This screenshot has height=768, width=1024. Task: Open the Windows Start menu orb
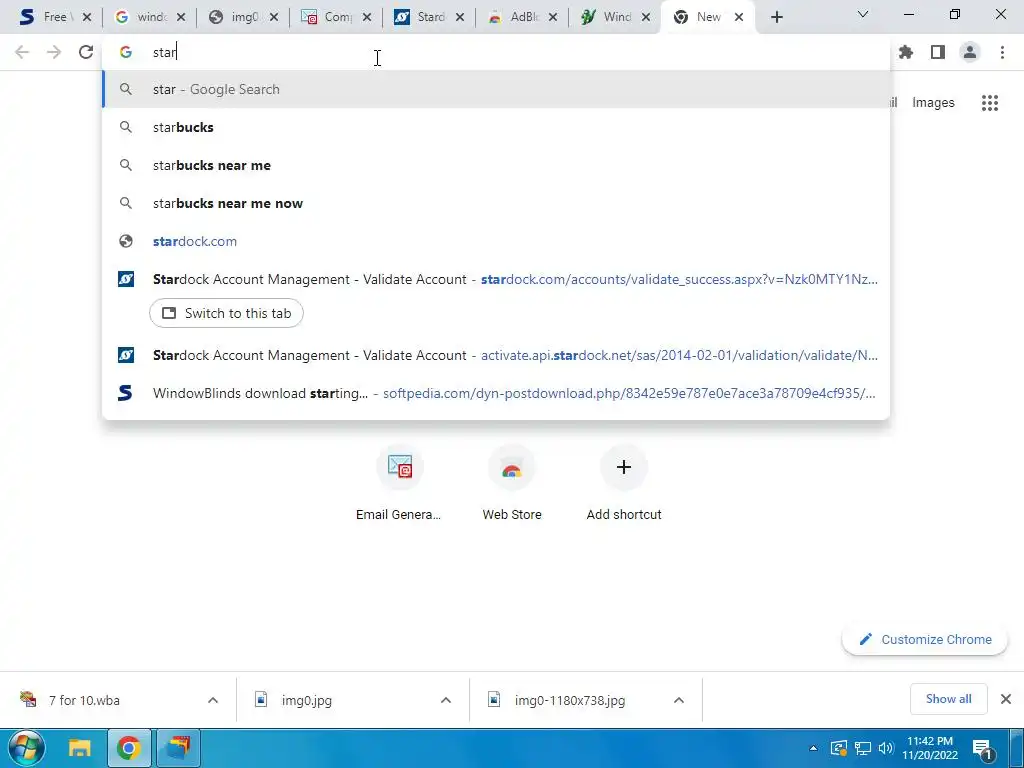pos(26,748)
